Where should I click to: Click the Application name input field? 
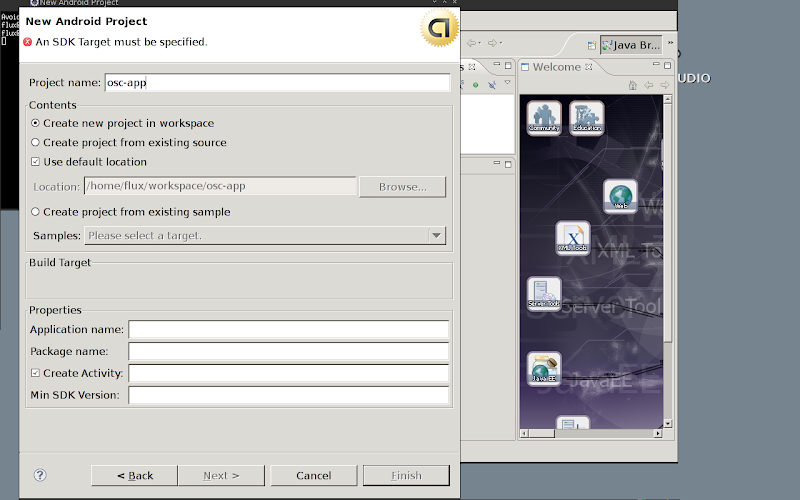(288, 329)
